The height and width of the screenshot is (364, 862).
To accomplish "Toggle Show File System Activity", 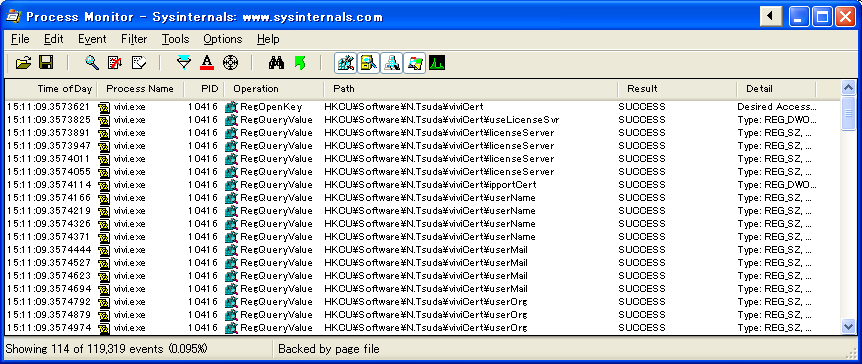I will pos(368,63).
